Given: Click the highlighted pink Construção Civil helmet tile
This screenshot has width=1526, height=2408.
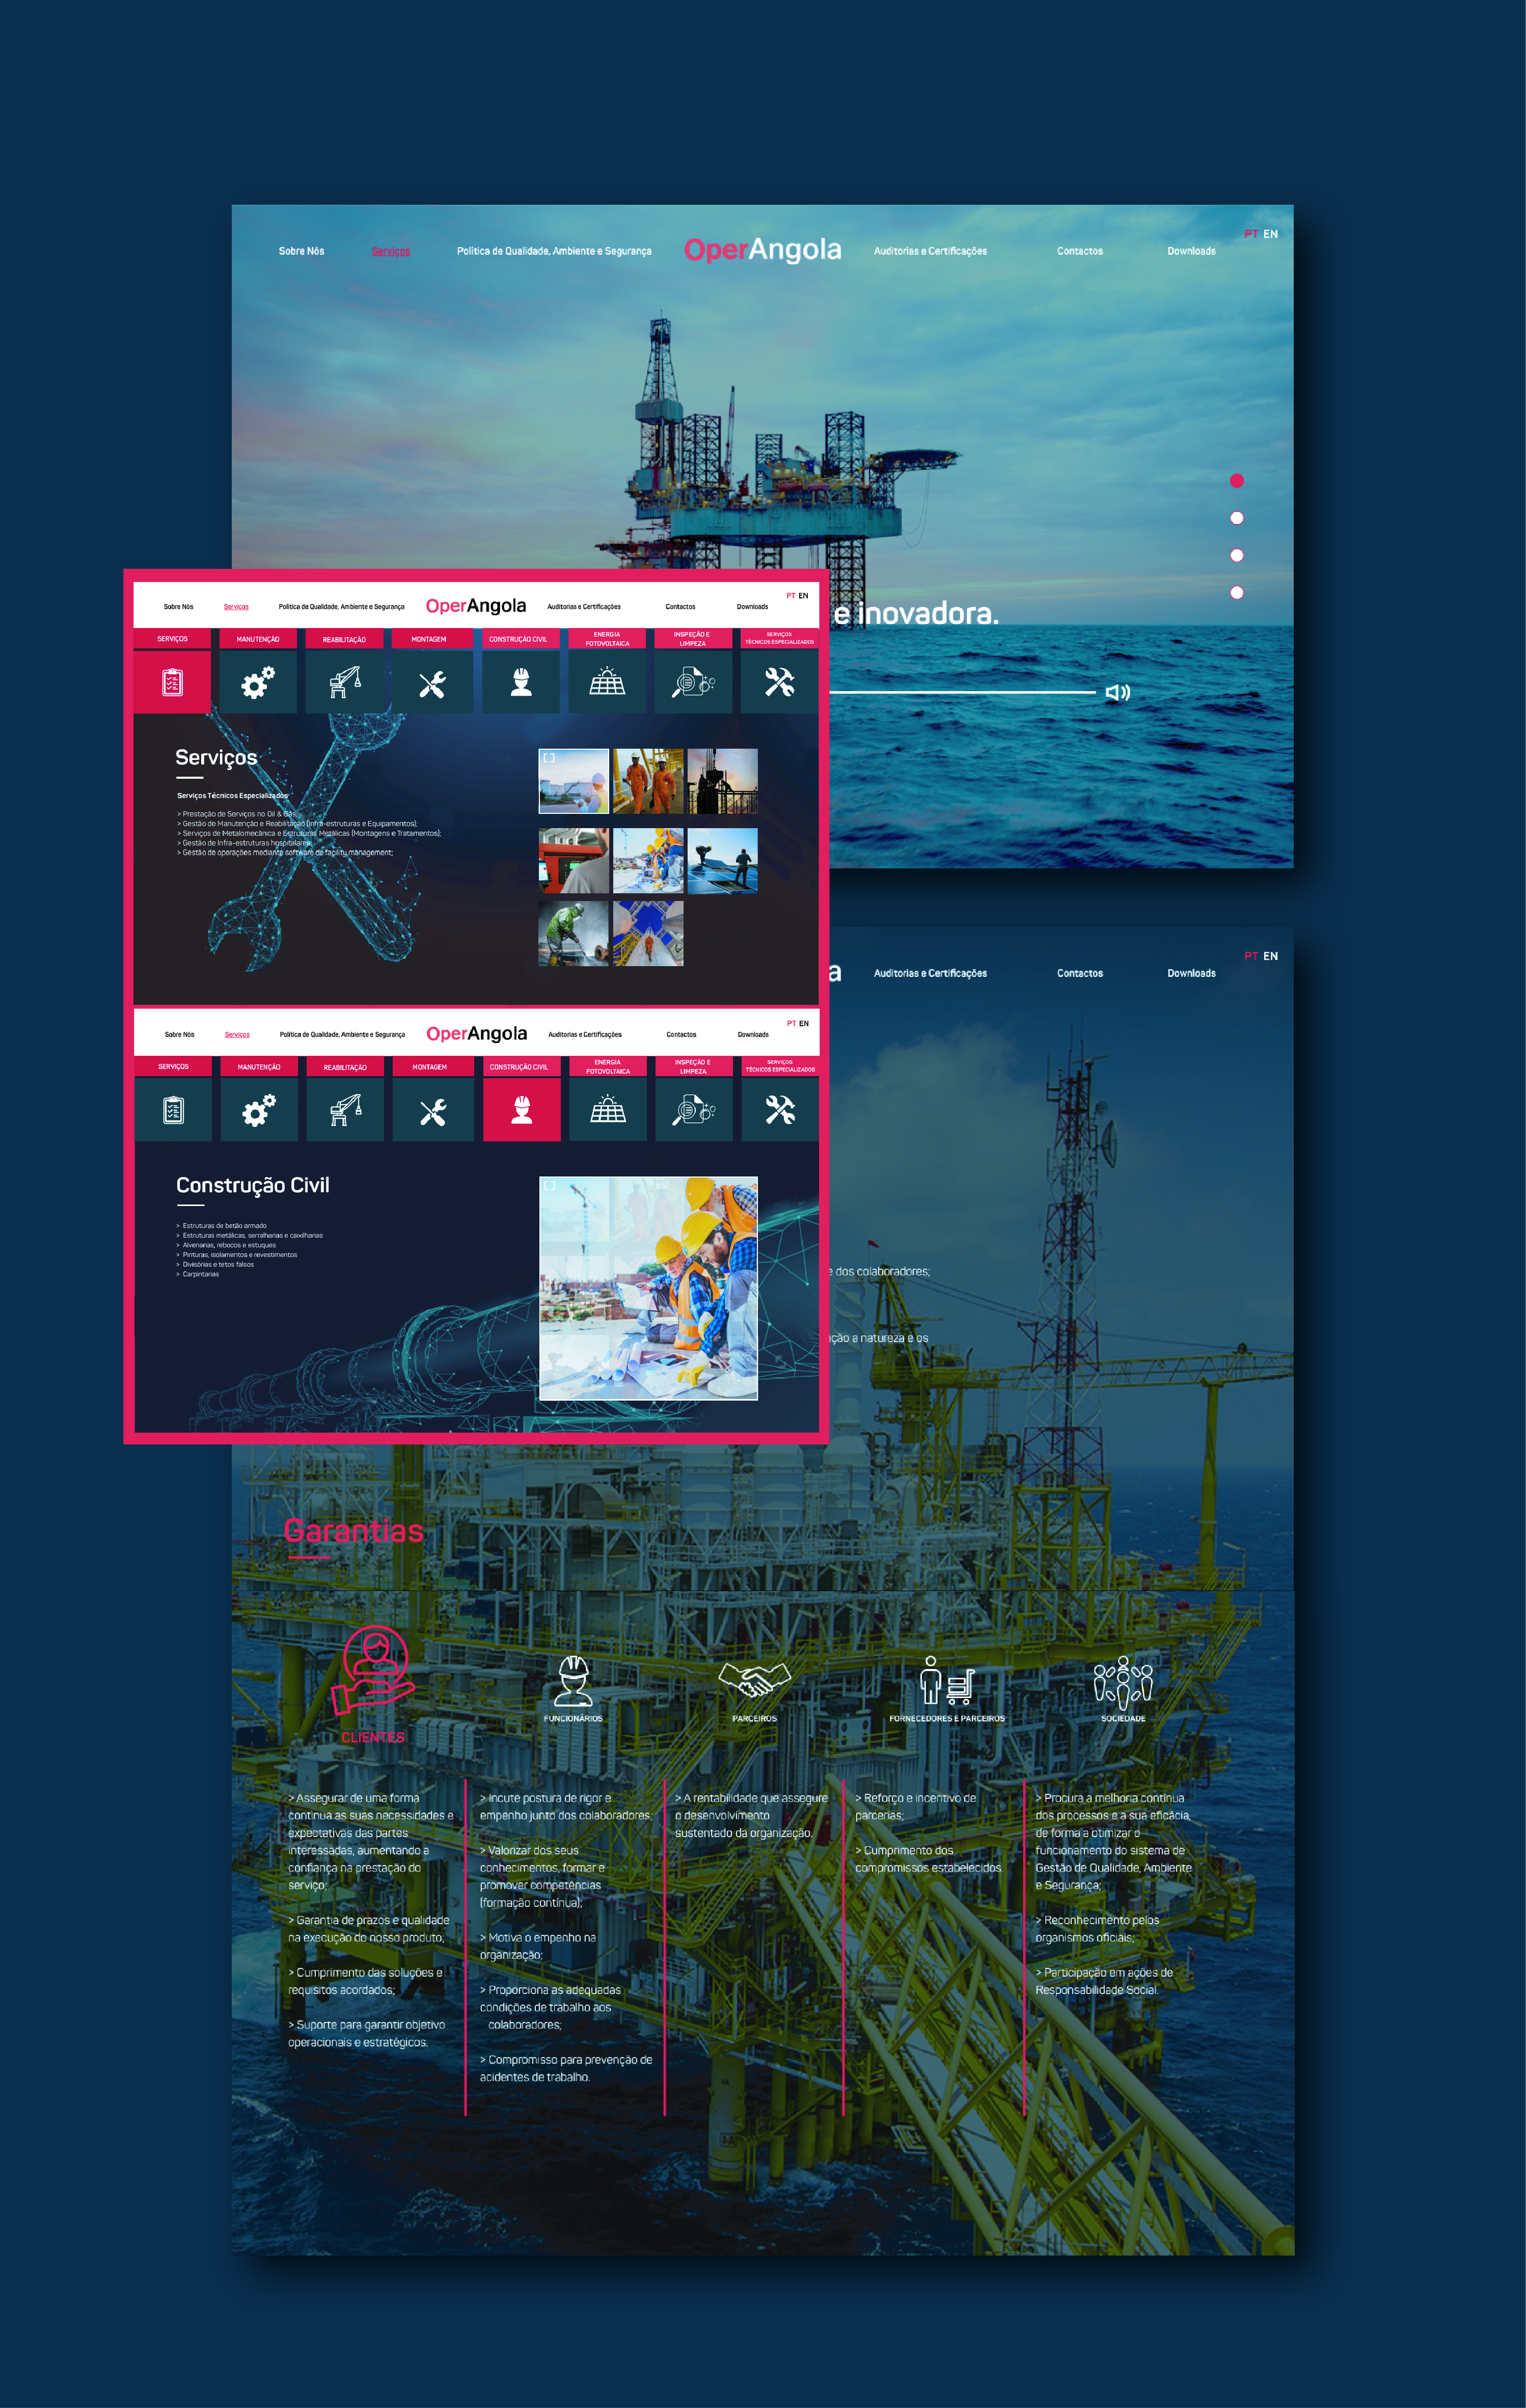Looking at the screenshot, I should (x=521, y=1110).
